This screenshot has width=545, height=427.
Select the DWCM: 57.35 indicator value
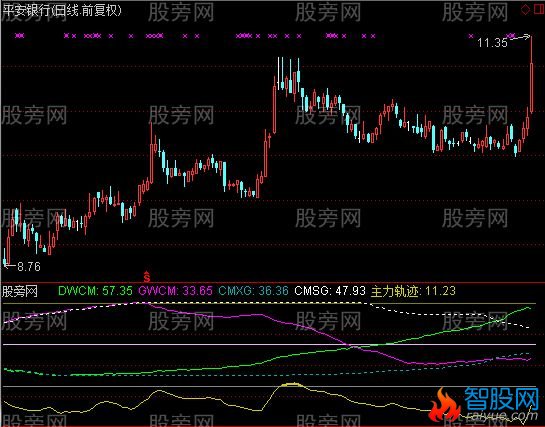click(95, 290)
